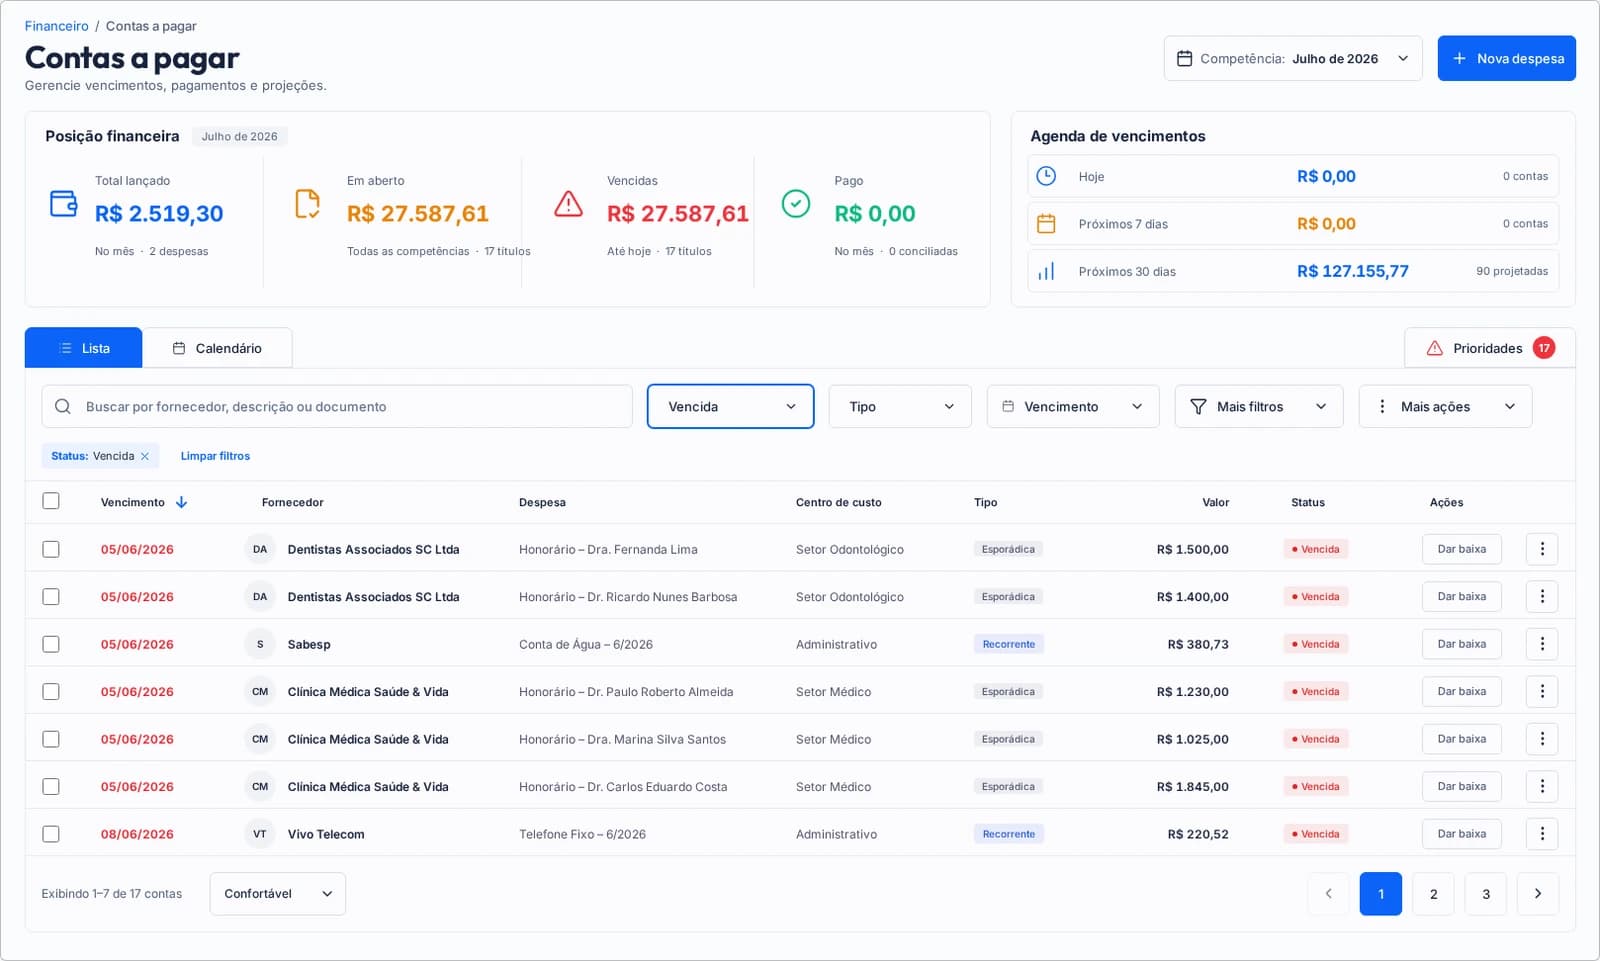Select page 1 in pagination
This screenshot has height=961, width=1600.
pos(1381,894)
